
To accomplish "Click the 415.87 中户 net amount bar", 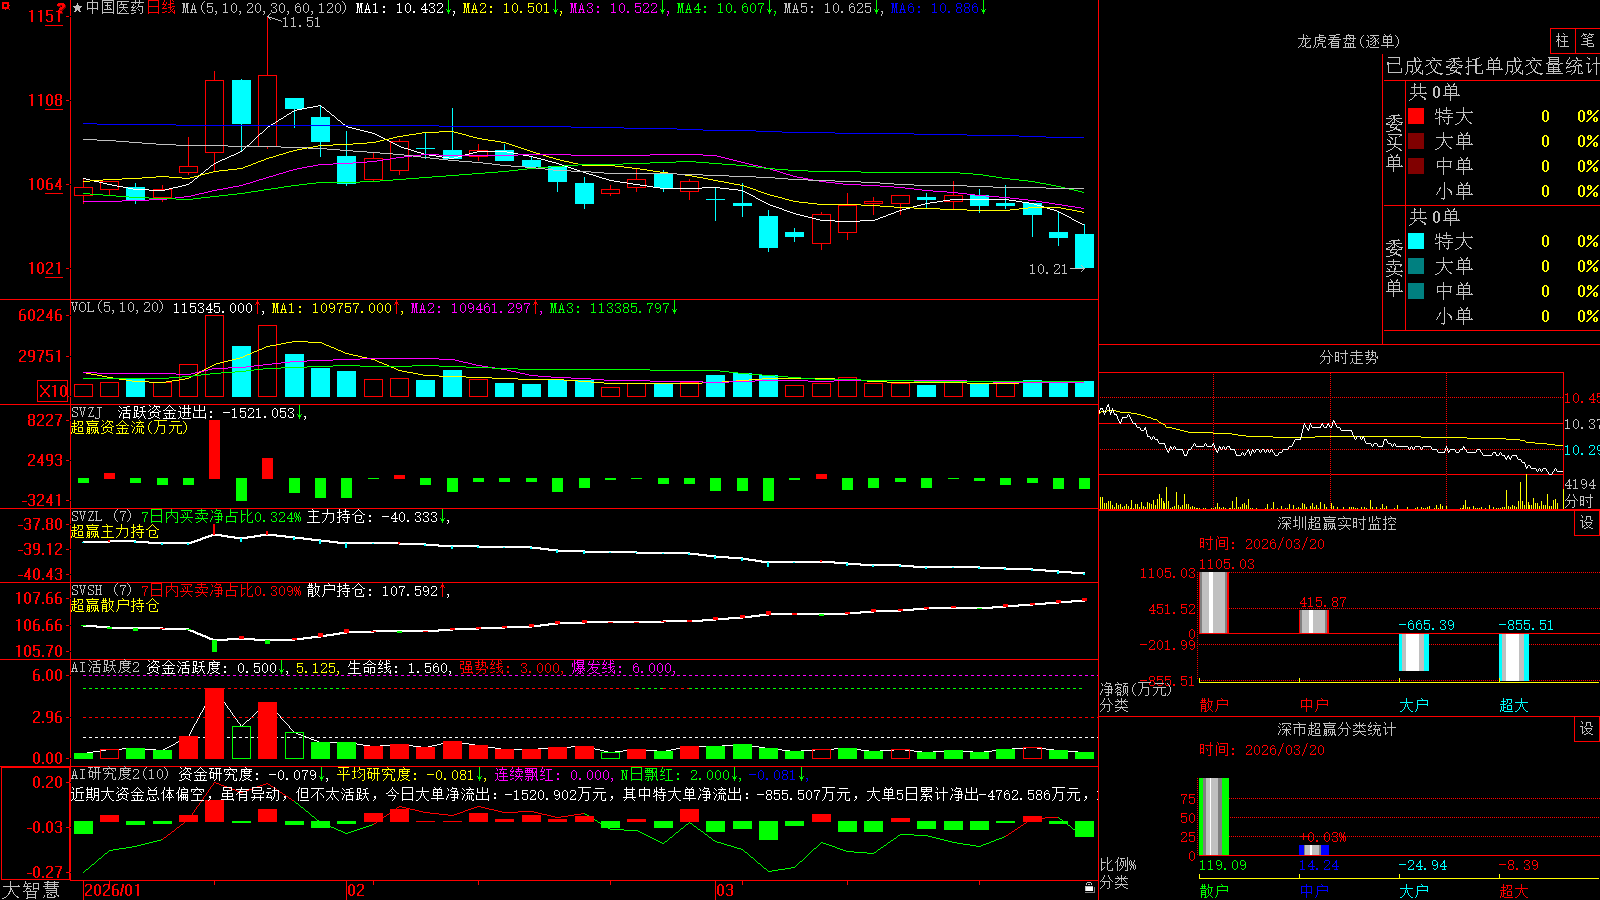I will point(1314,621).
